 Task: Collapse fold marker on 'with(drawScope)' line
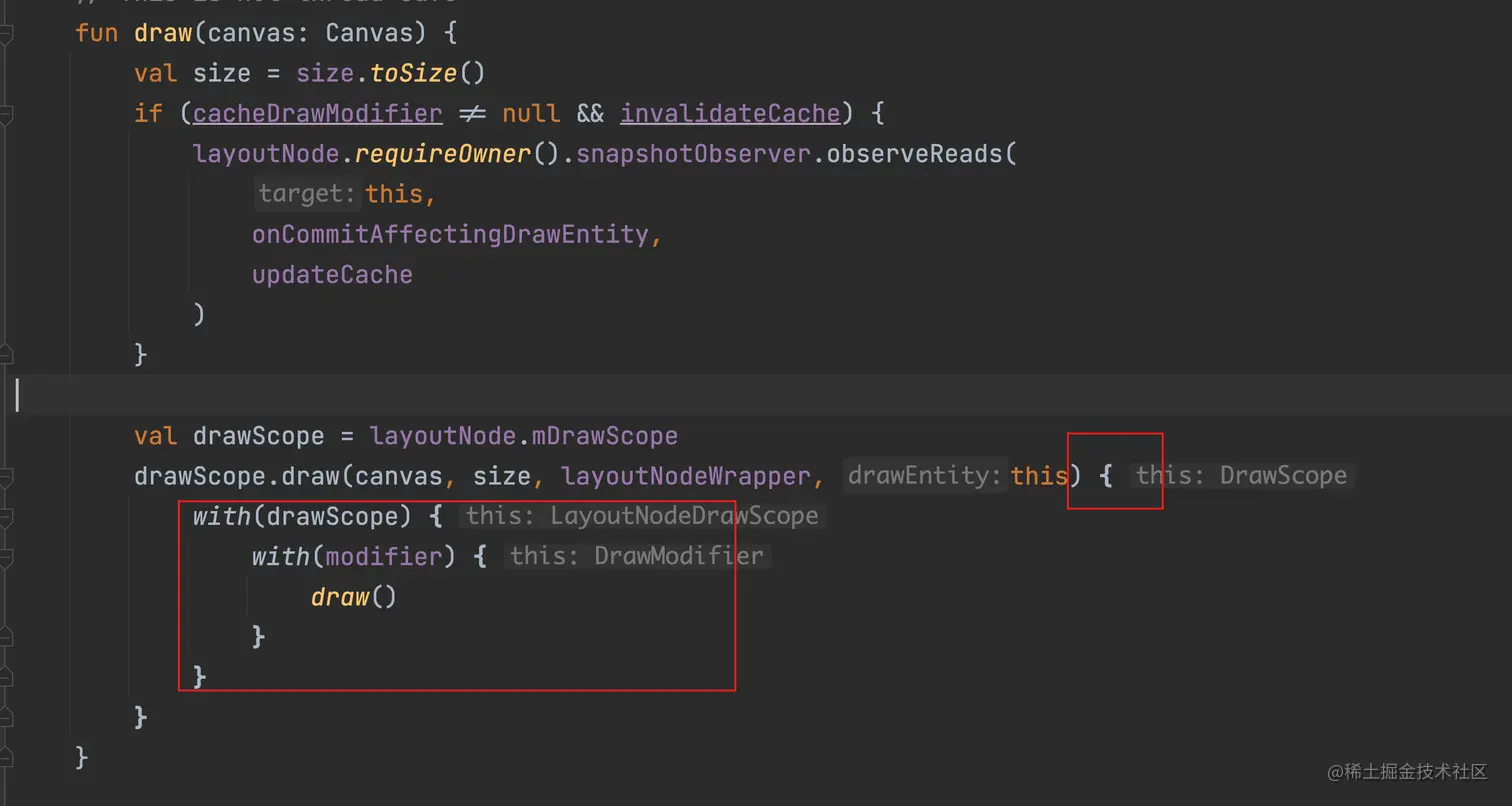pos(6,518)
